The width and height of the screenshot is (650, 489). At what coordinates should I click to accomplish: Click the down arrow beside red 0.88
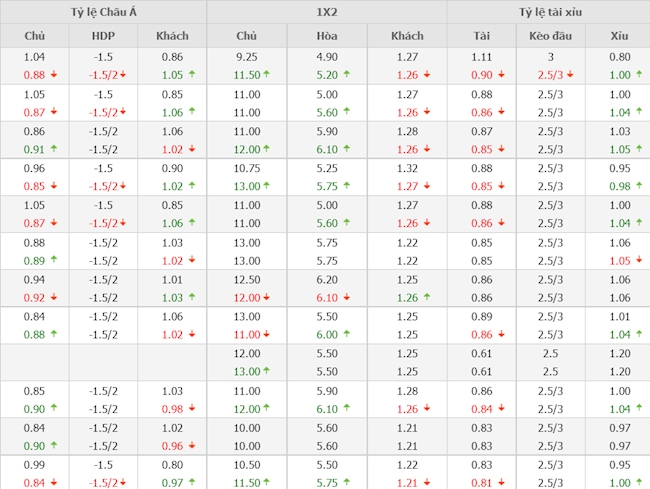tap(53, 75)
